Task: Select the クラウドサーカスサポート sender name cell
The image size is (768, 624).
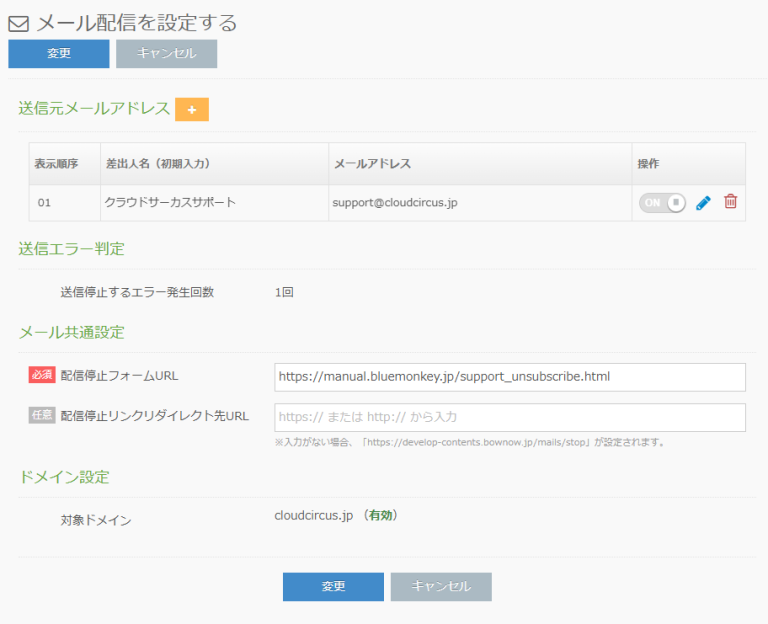Action: click(x=170, y=202)
